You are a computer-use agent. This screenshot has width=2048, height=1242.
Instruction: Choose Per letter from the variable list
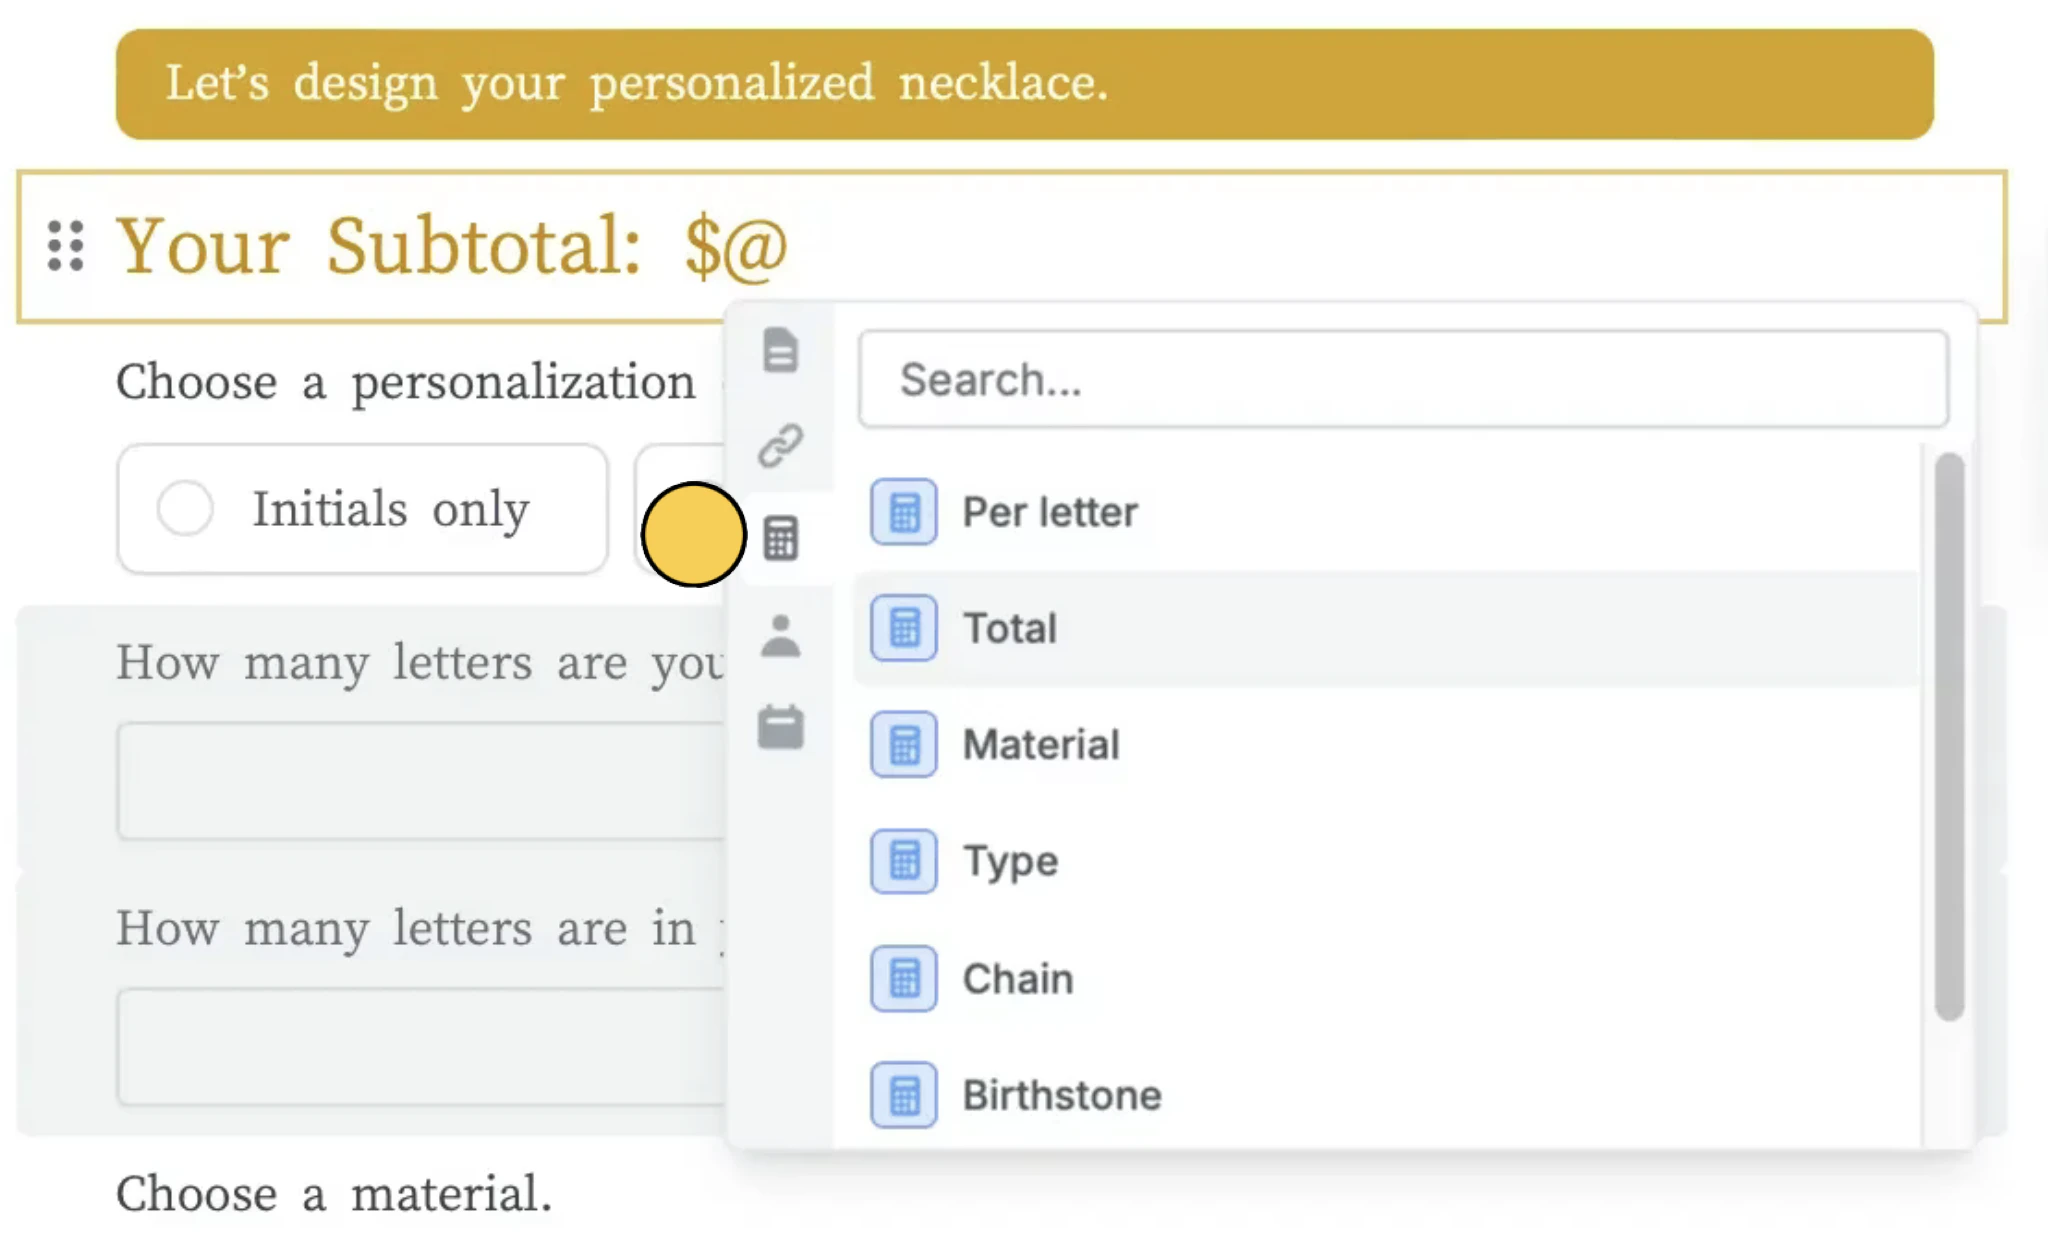(x=1049, y=512)
